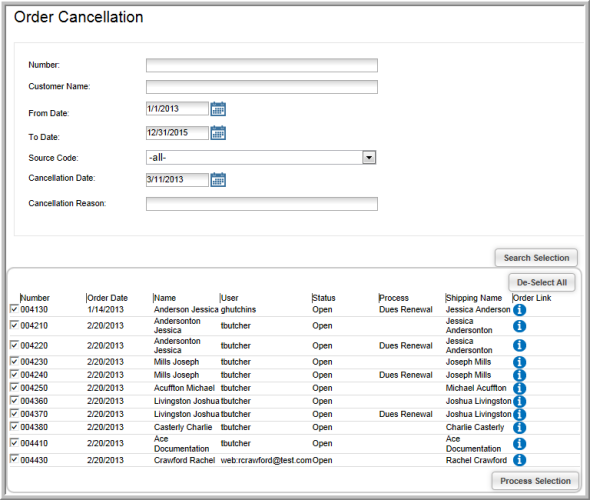Expand the Source Code dropdown

(x=369, y=157)
